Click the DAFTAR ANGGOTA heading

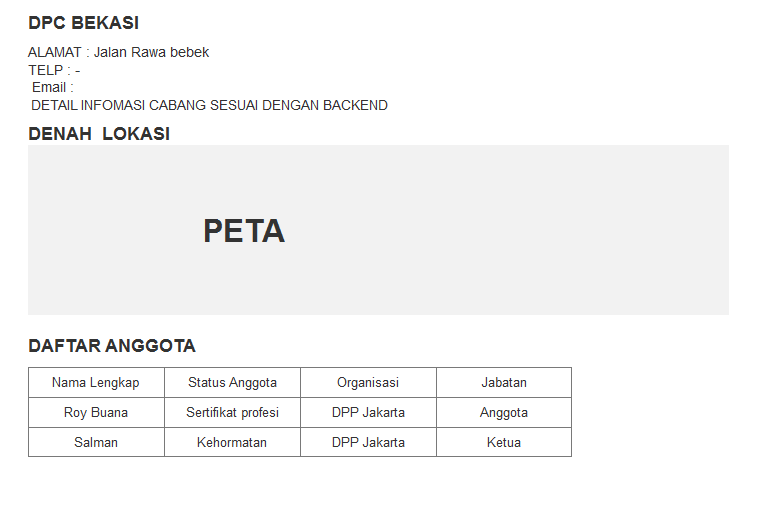point(112,346)
